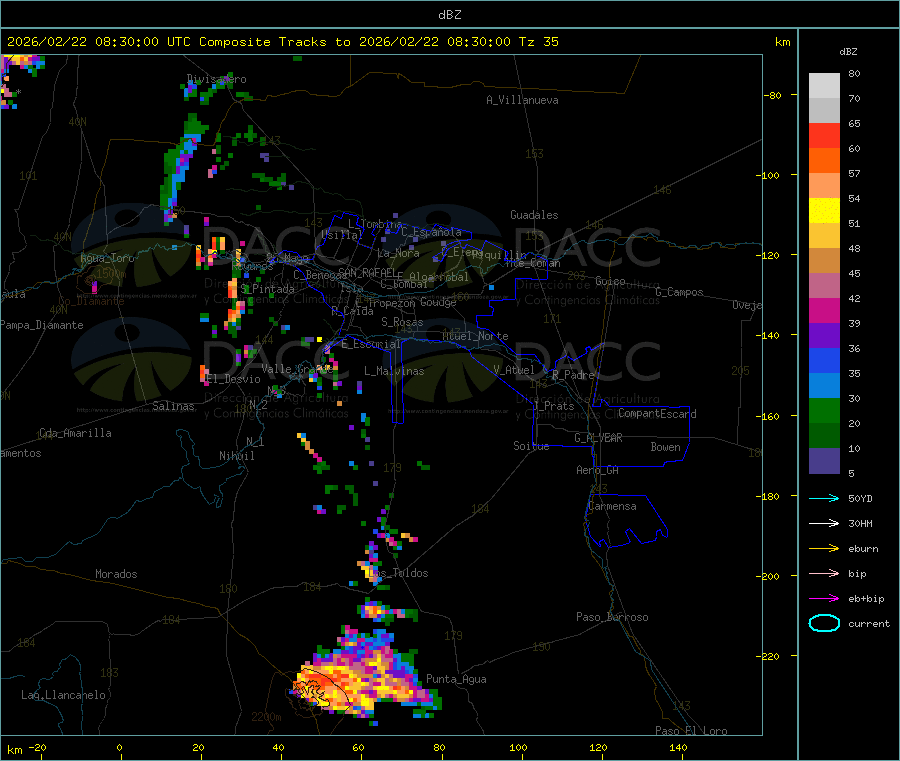Click the 'Cda_Amarilla' map label
The width and height of the screenshot is (900, 761).
tap(75, 433)
